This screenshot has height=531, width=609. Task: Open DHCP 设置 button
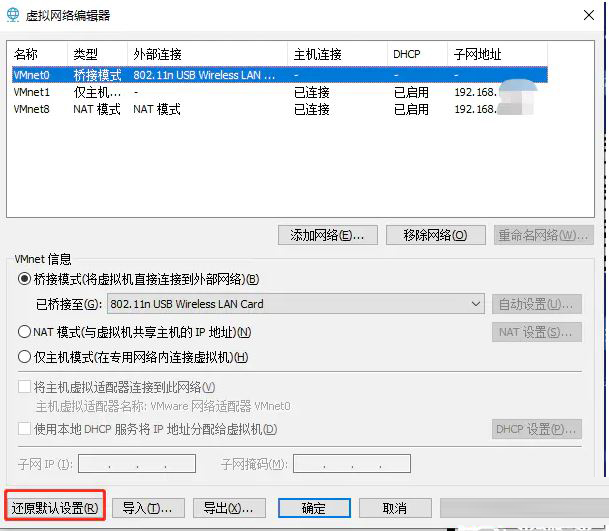point(536,429)
